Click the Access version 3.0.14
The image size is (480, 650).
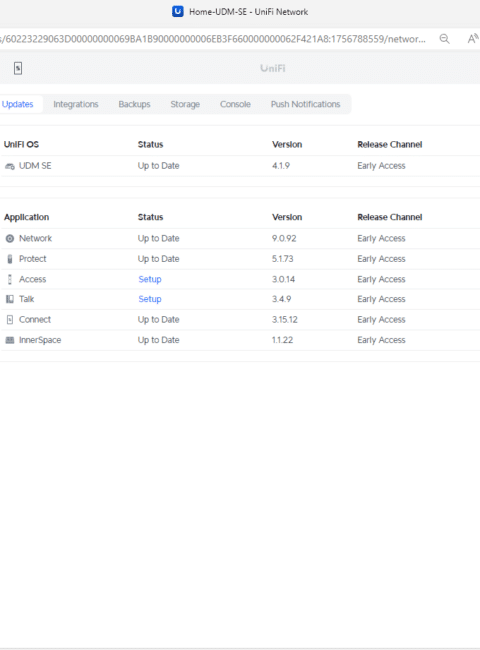point(283,279)
